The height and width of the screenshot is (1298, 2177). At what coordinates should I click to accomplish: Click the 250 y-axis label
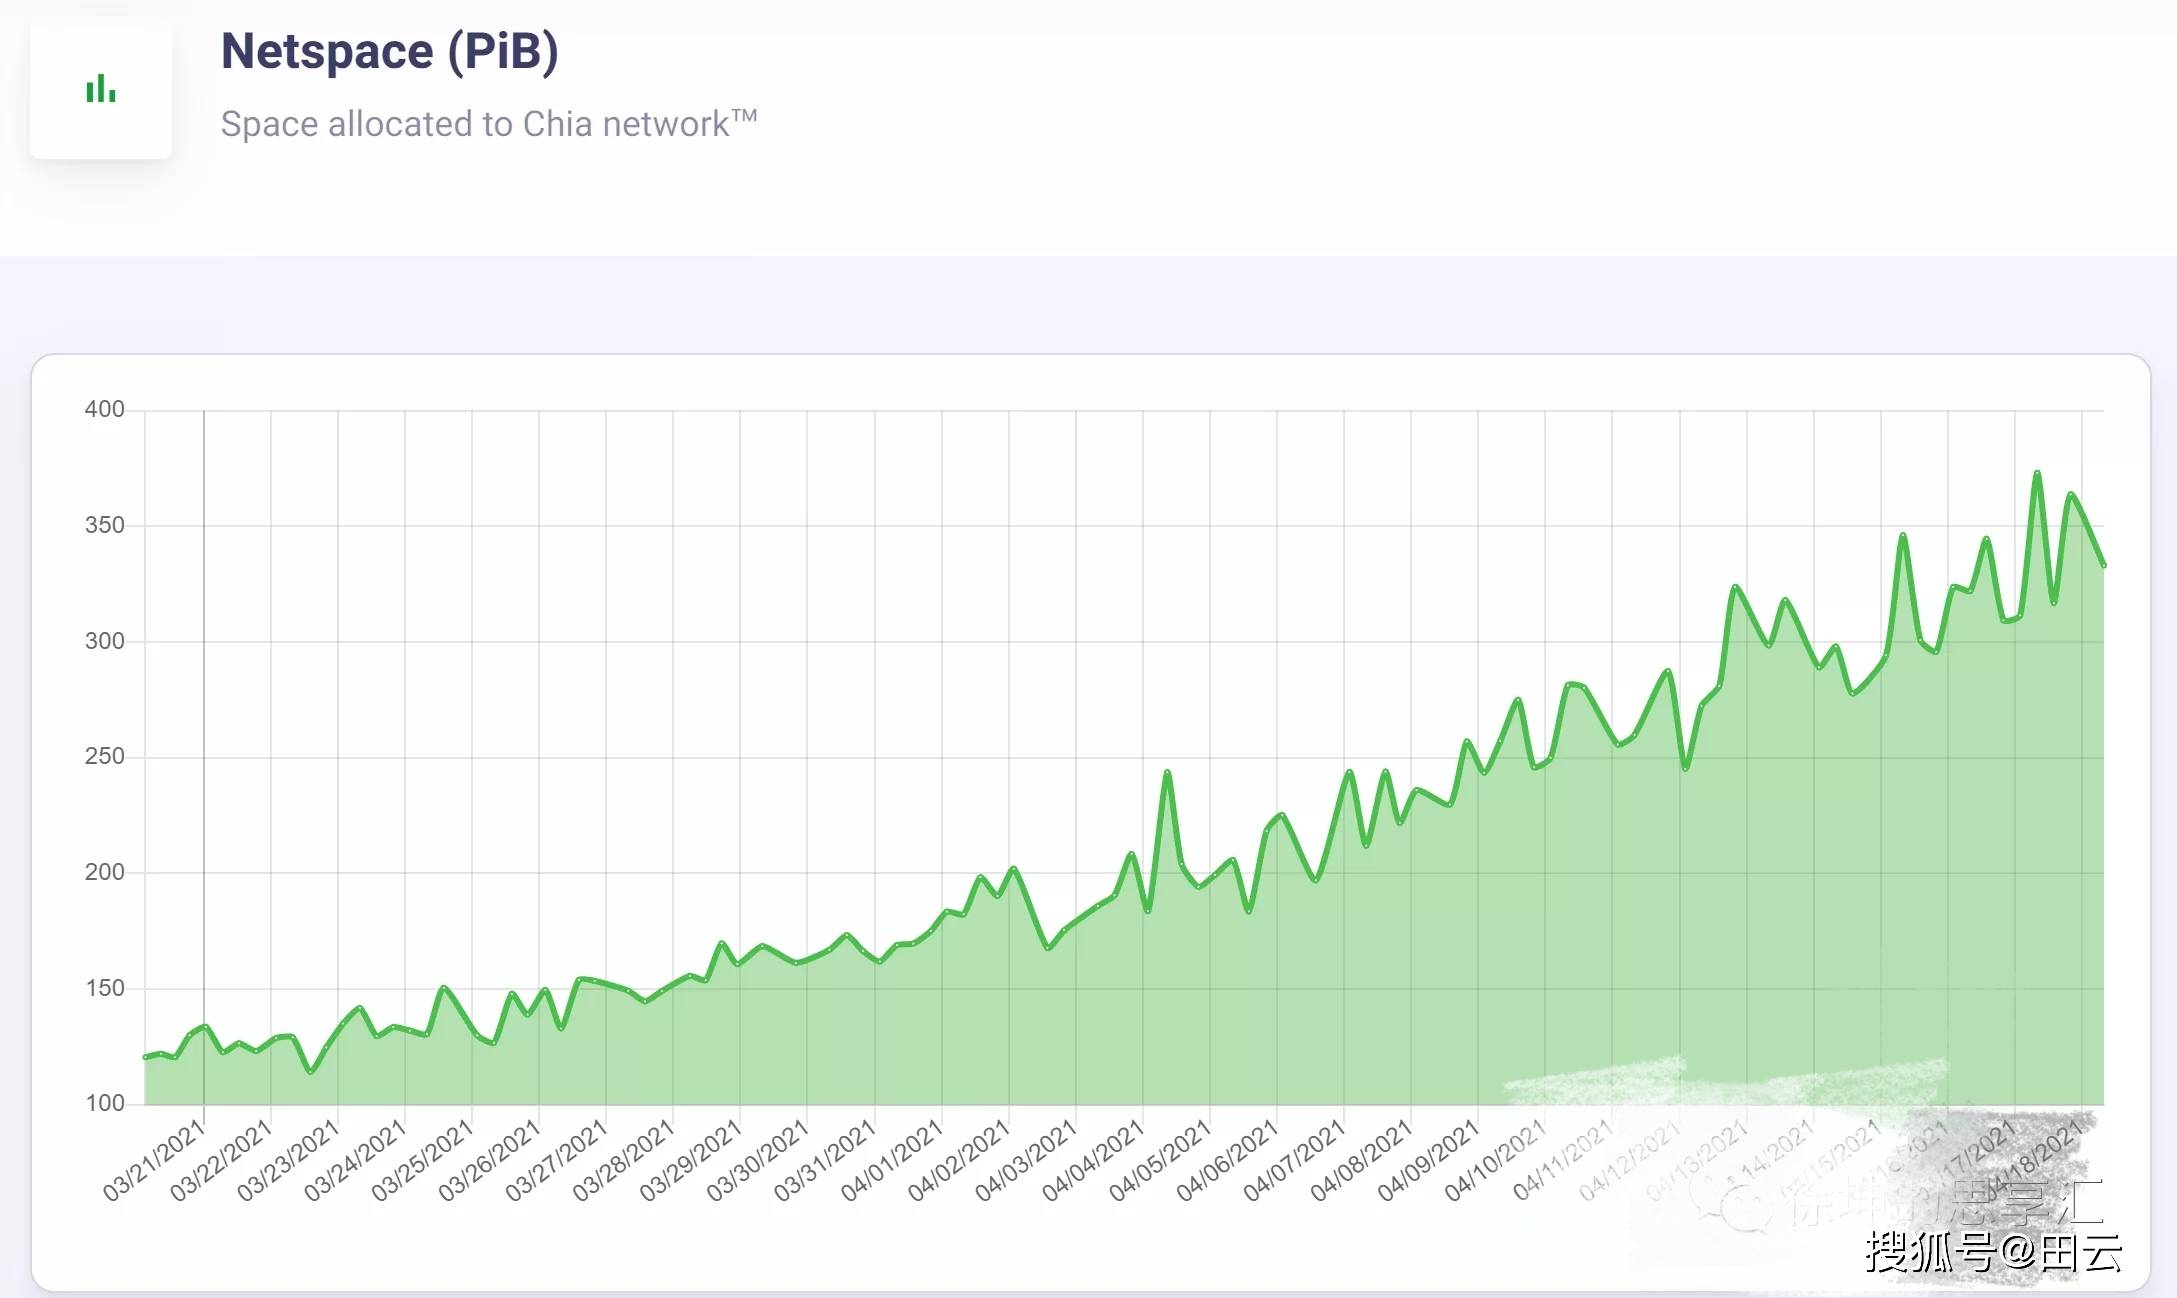104,756
